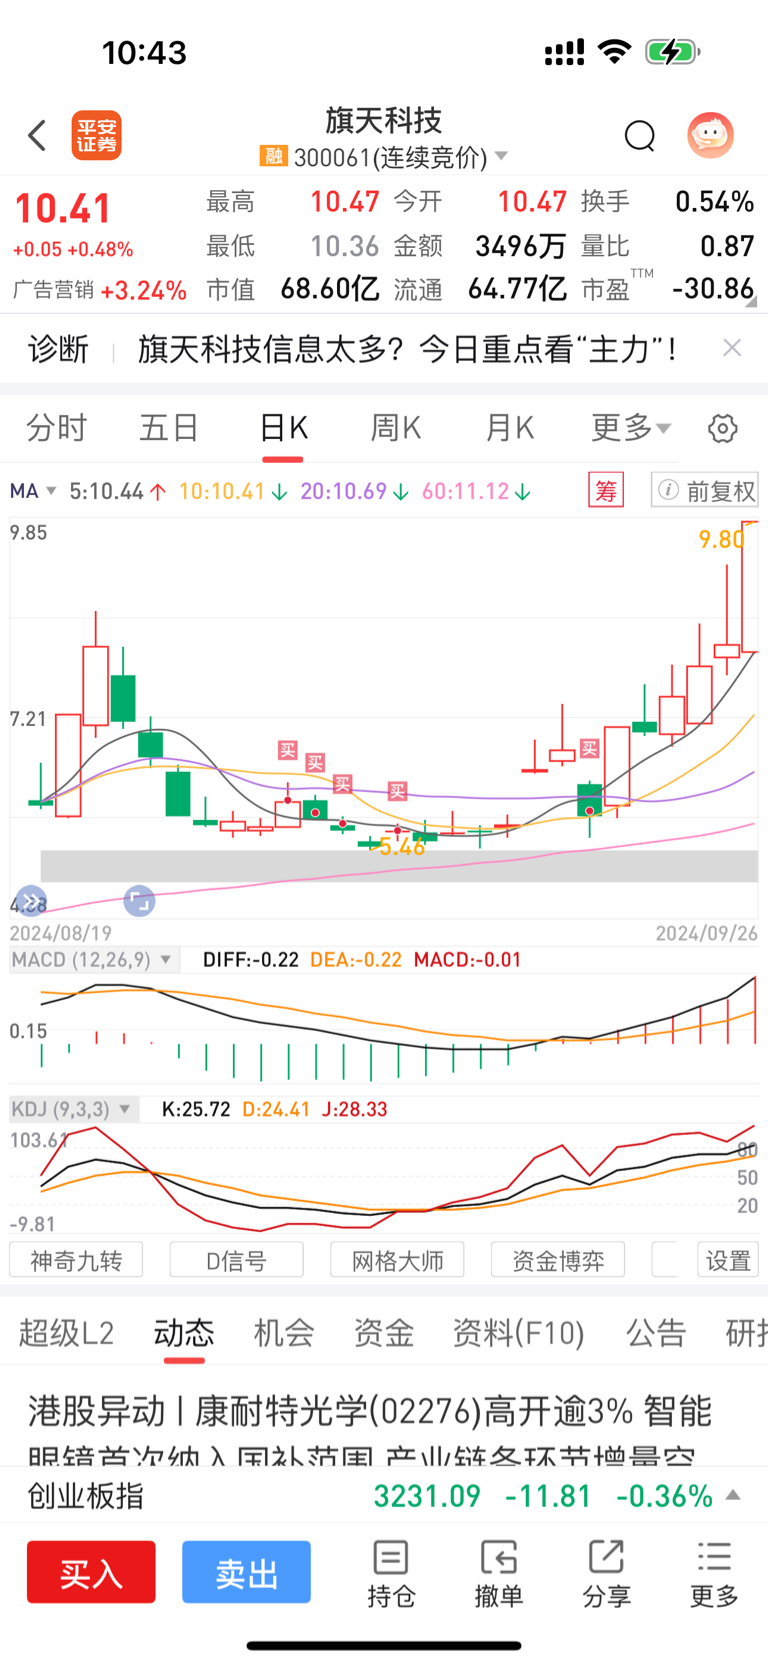Tap the 2024/08/19 date label
The width and height of the screenshot is (768, 1665).
[61, 933]
